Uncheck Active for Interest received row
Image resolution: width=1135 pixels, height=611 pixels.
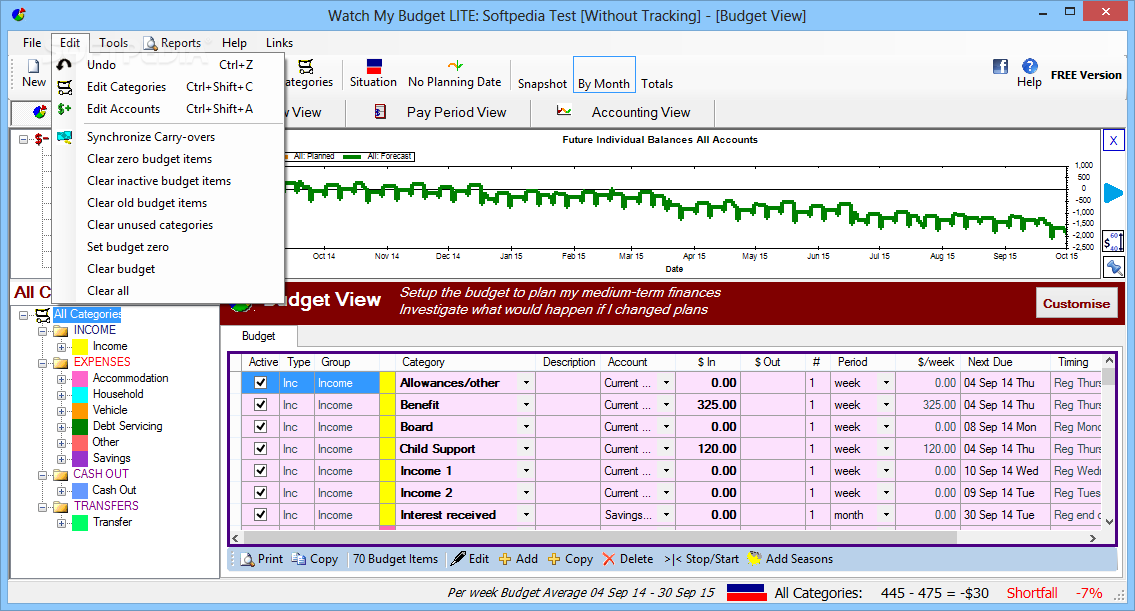tap(261, 515)
